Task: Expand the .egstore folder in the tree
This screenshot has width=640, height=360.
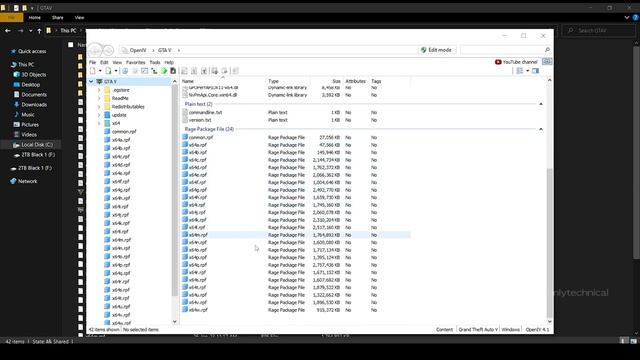Action: click(x=99, y=90)
